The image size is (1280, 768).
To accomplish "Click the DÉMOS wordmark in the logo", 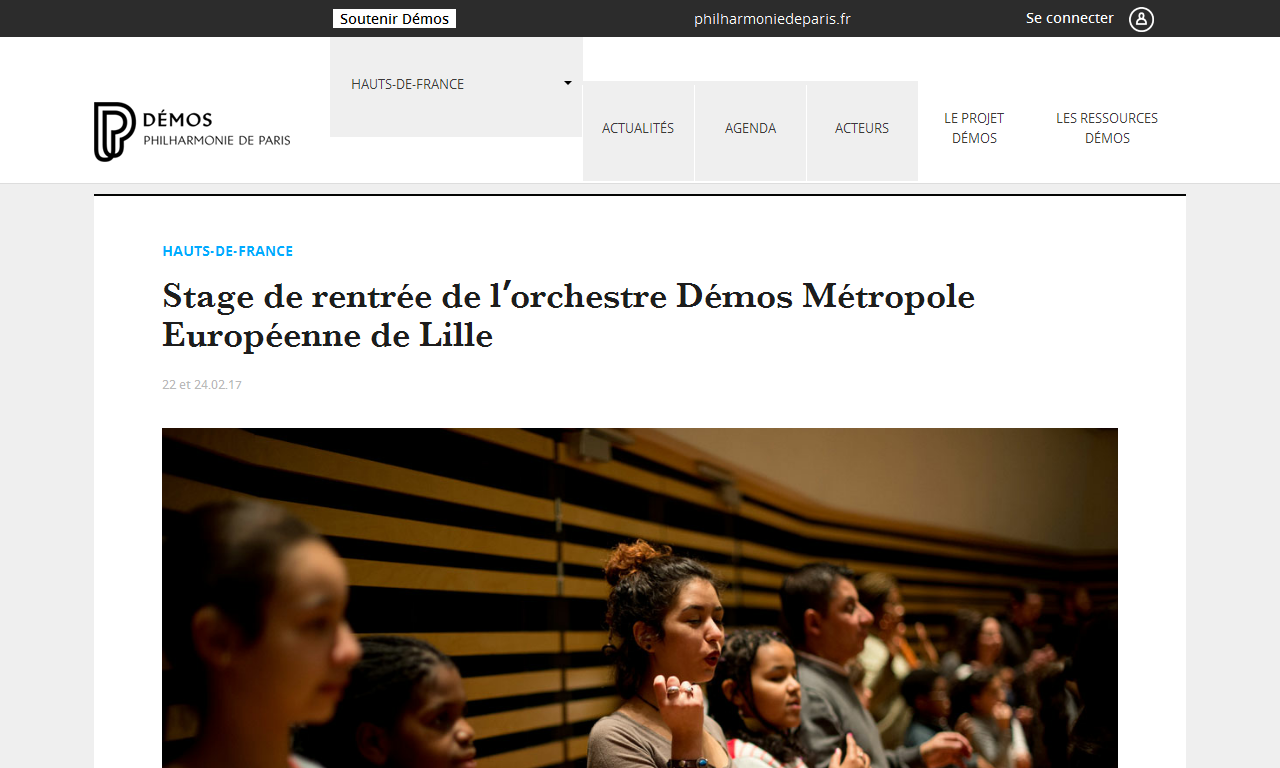I will (178, 120).
